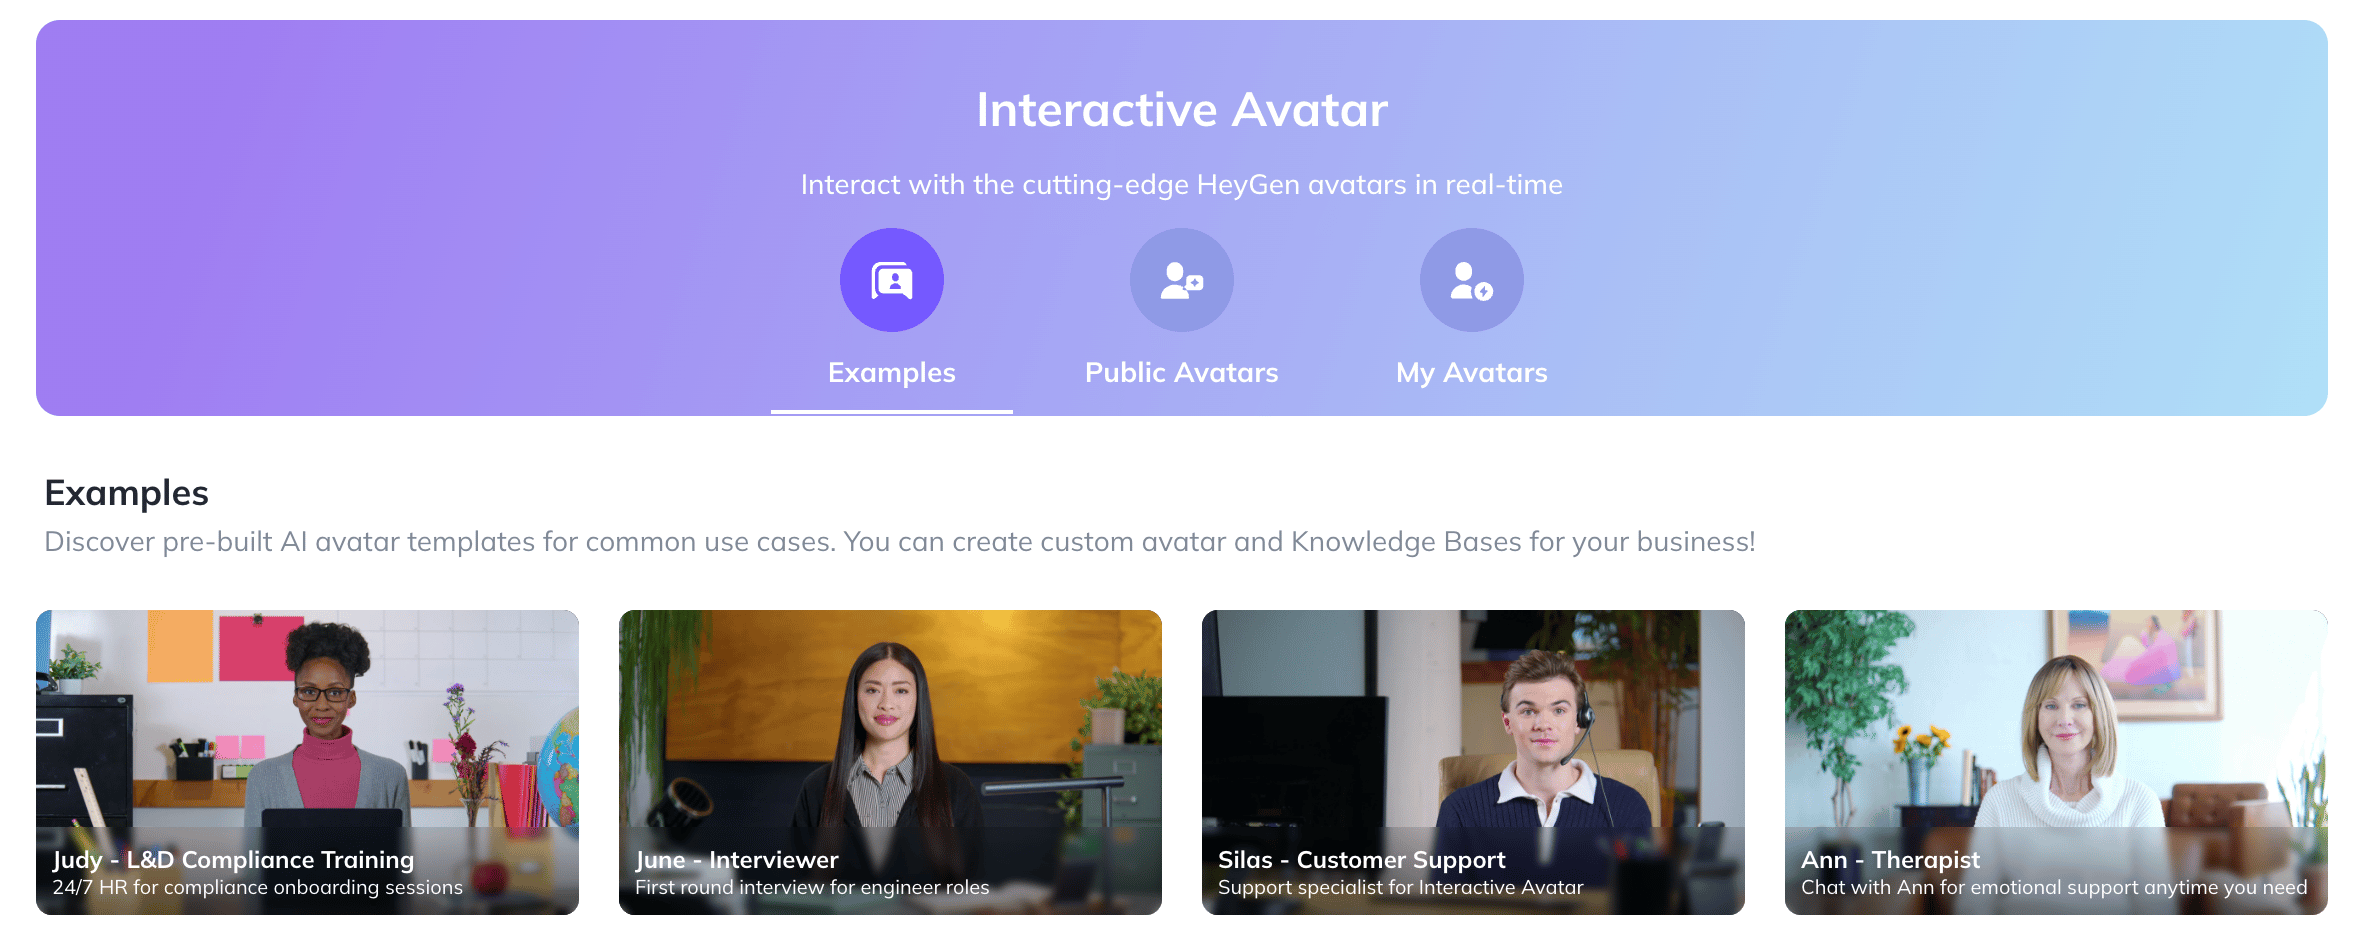Click the Interactive Avatar banner heading
The height and width of the screenshot is (940, 2356).
click(1181, 109)
